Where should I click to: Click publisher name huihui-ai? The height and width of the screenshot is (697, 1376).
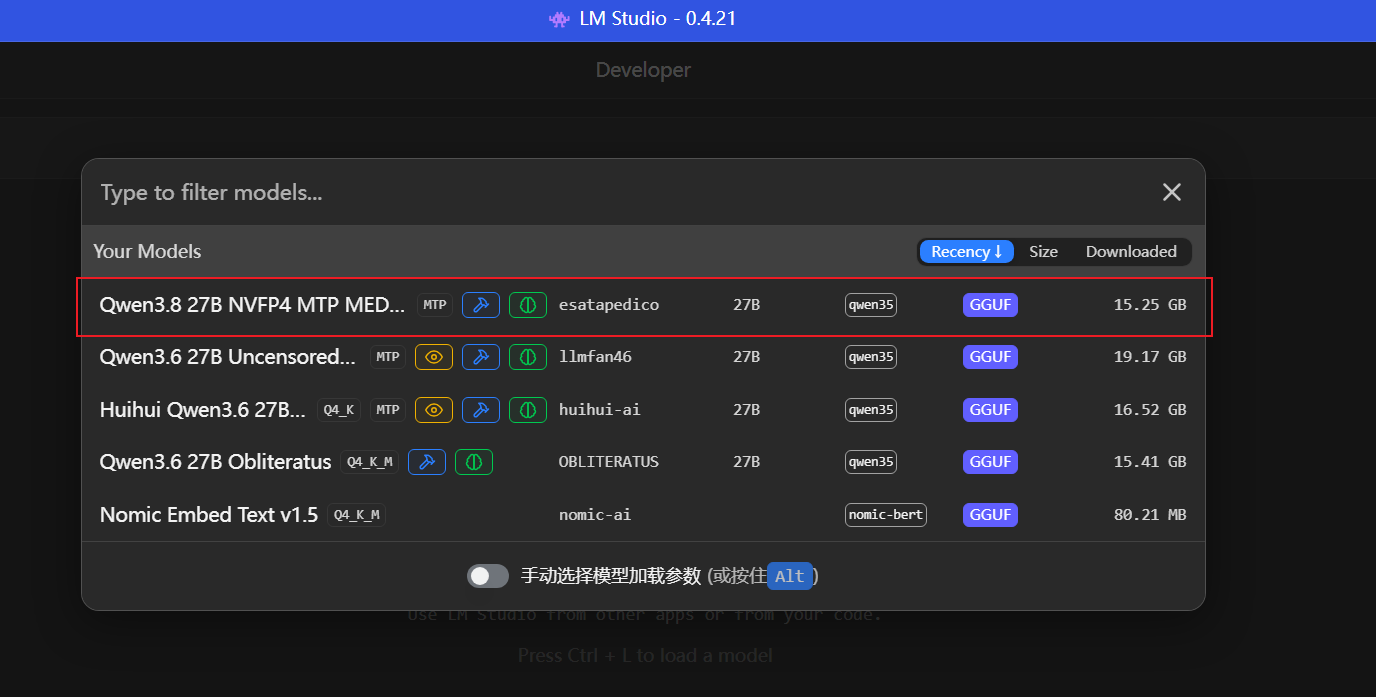(x=600, y=410)
